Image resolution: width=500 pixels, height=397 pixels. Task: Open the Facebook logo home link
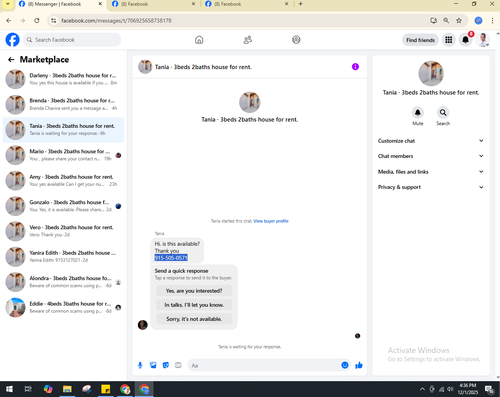12,40
